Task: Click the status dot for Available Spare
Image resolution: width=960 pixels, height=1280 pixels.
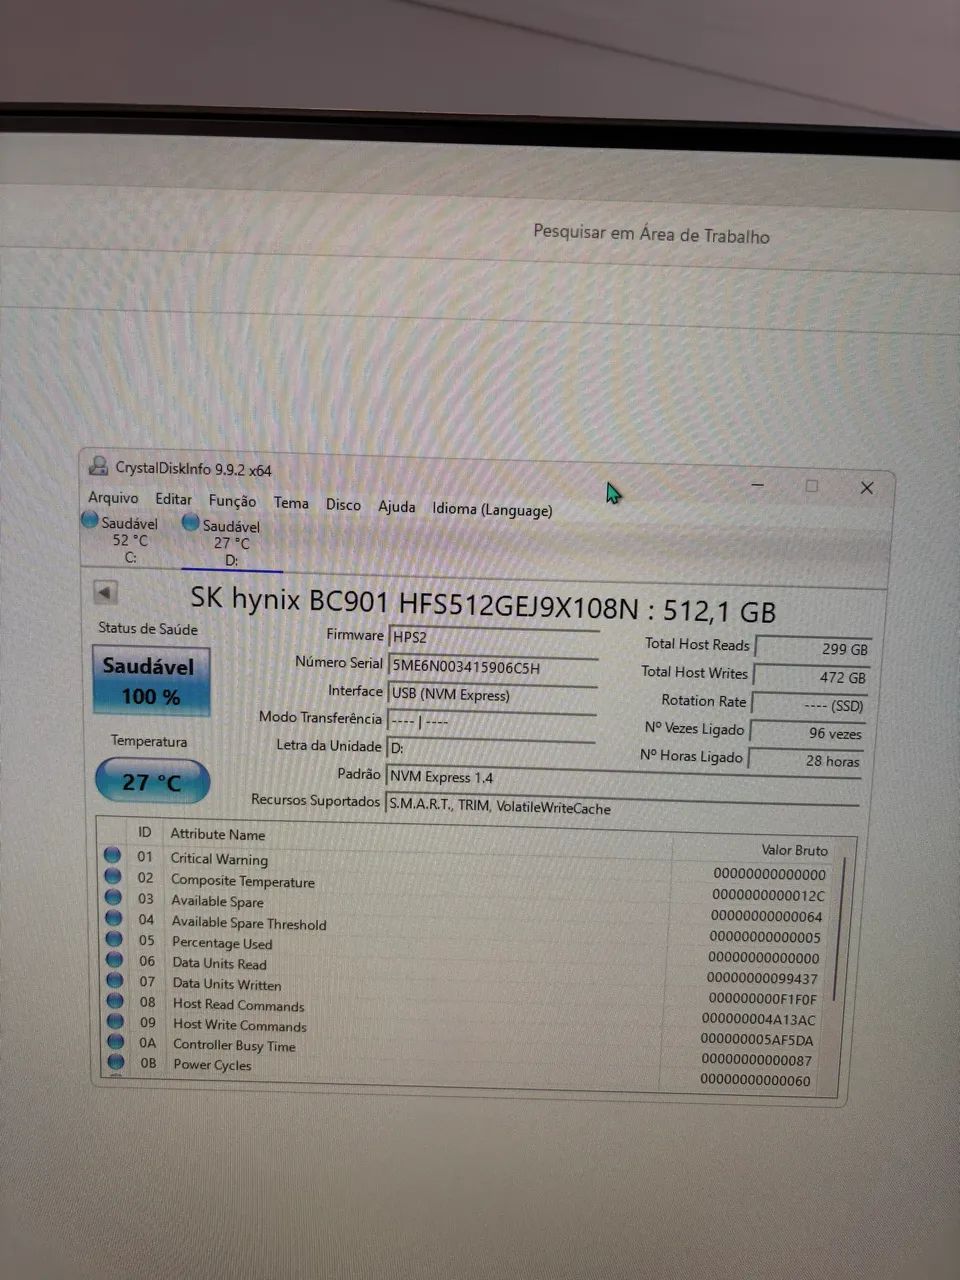Action: pos(113,898)
